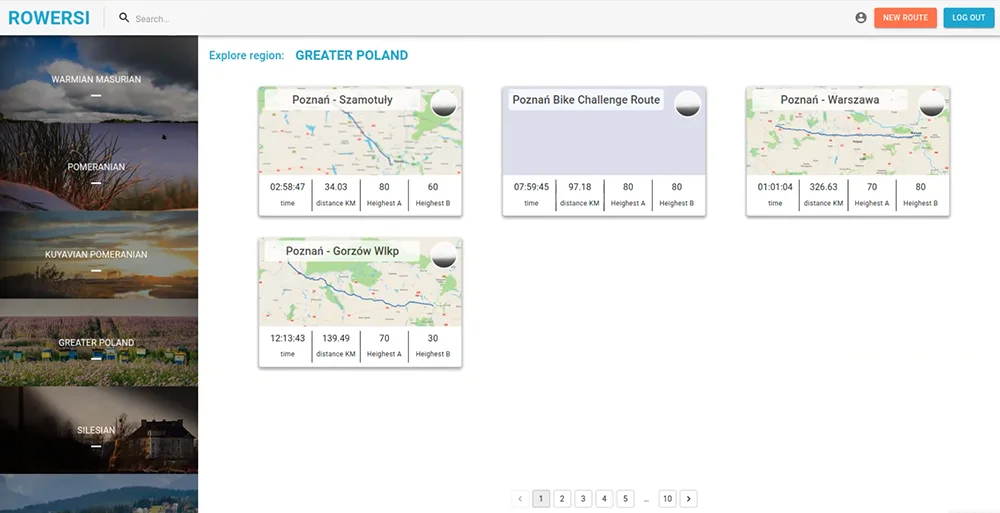Jump to pagination page 3
Screen dimensions: 1000x513
tap(583, 499)
